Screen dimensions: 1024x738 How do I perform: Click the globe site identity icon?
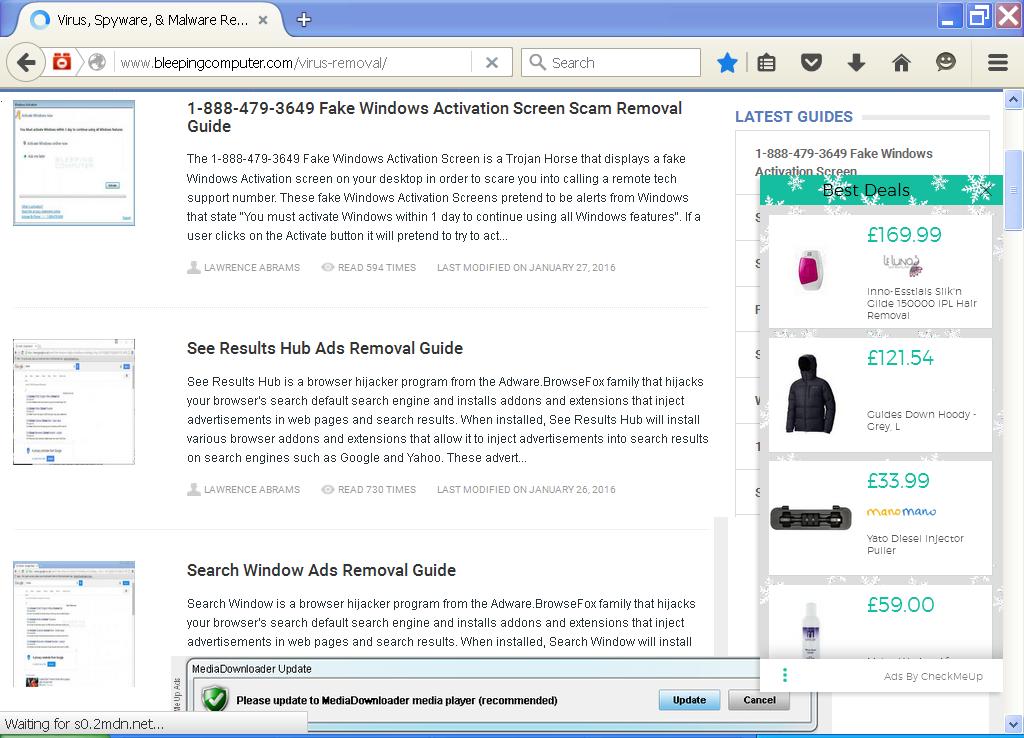[x=97, y=62]
